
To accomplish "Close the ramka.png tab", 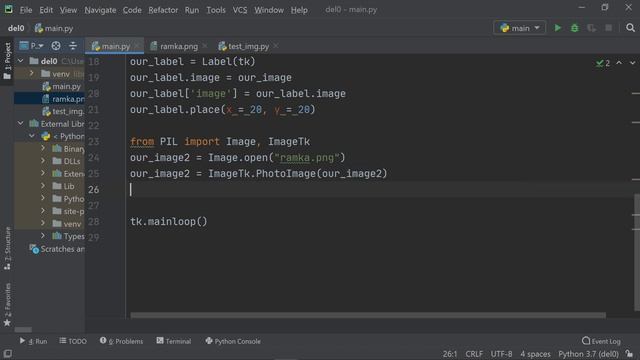I will click(x=205, y=46).
